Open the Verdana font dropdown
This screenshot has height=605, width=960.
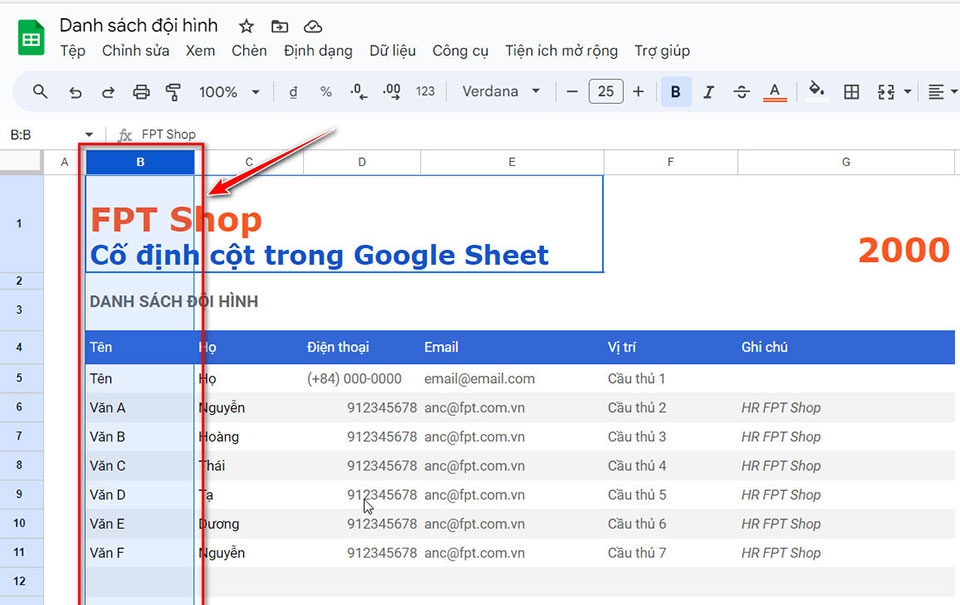(x=501, y=92)
